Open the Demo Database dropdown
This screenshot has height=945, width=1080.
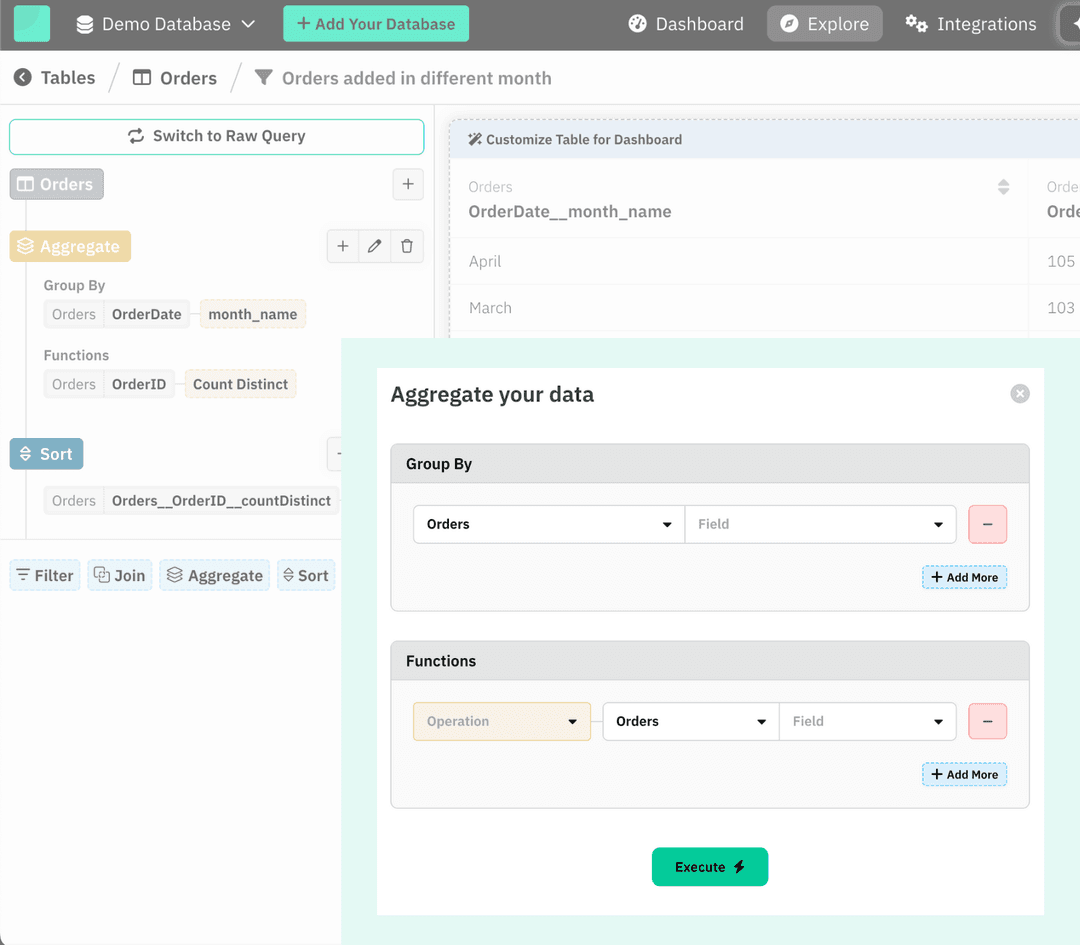coord(165,24)
